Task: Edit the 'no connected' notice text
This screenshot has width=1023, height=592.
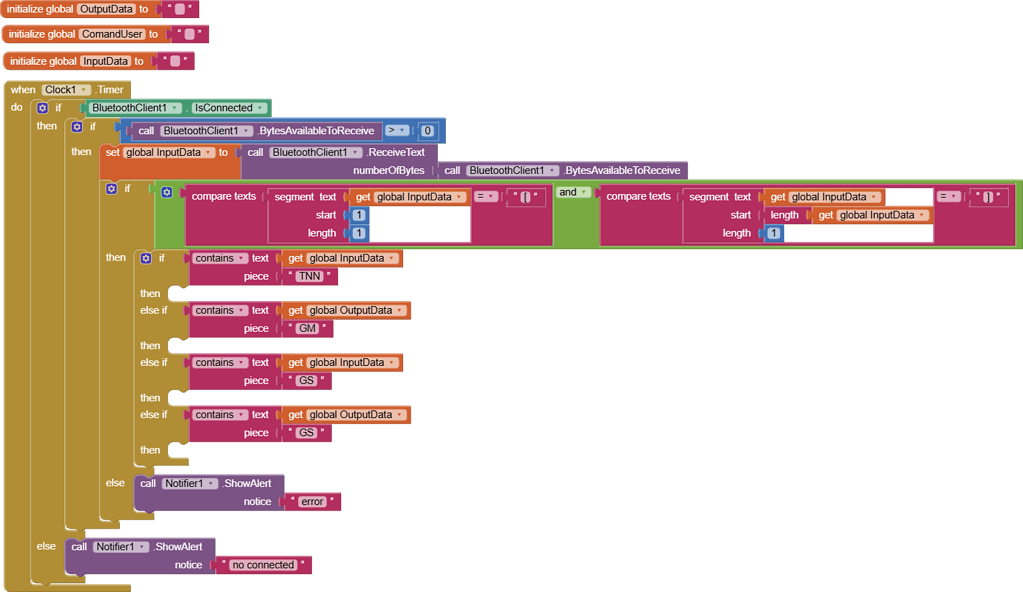Action: point(264,565)
